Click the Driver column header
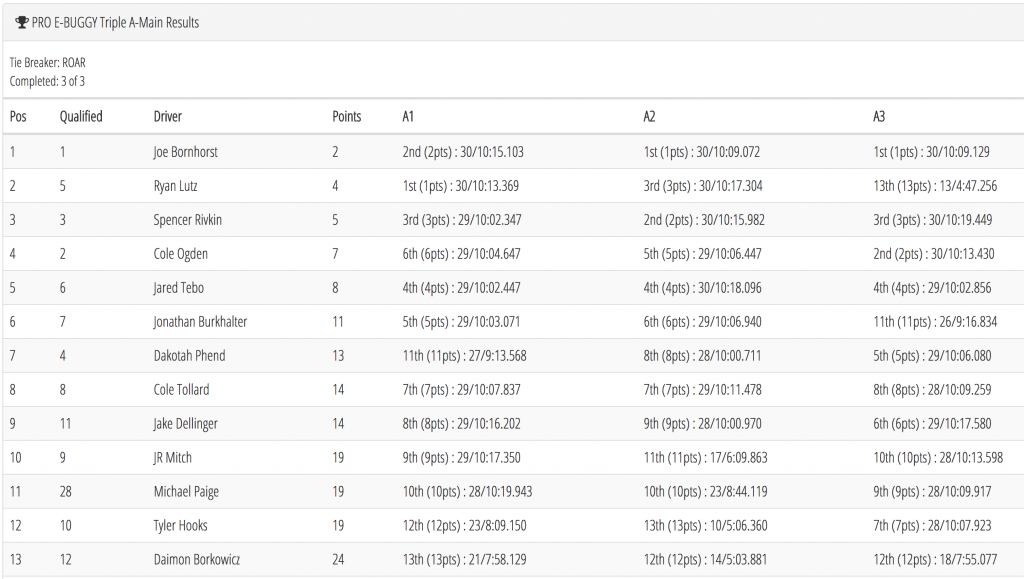Viewport: 1024px width, 579px height. pos(168,116)
